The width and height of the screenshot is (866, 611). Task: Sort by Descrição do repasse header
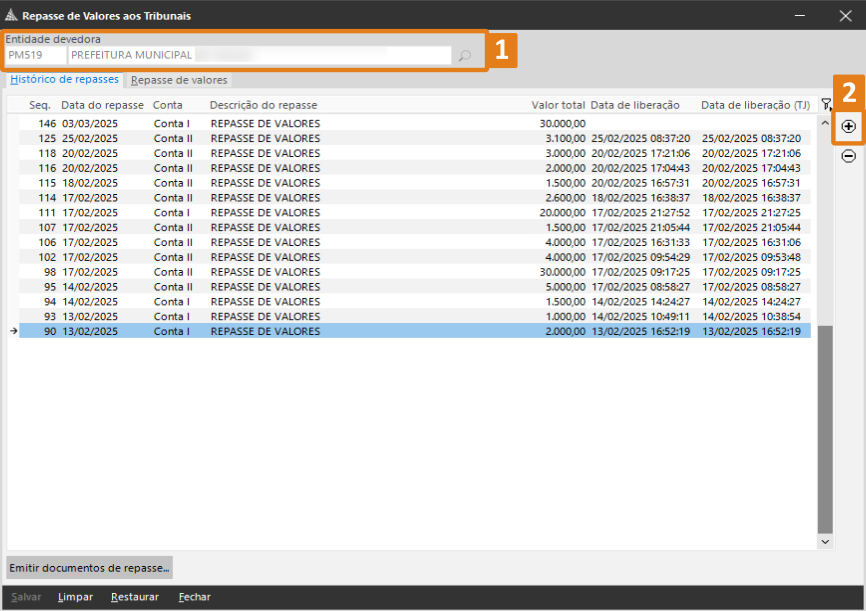pos(263,105)
